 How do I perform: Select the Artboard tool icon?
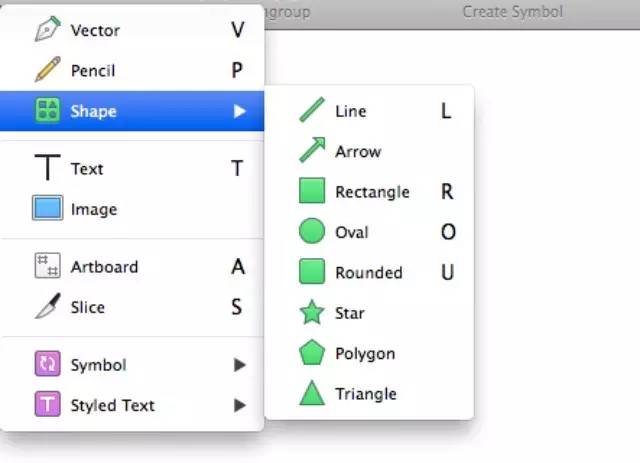(47, 267)
